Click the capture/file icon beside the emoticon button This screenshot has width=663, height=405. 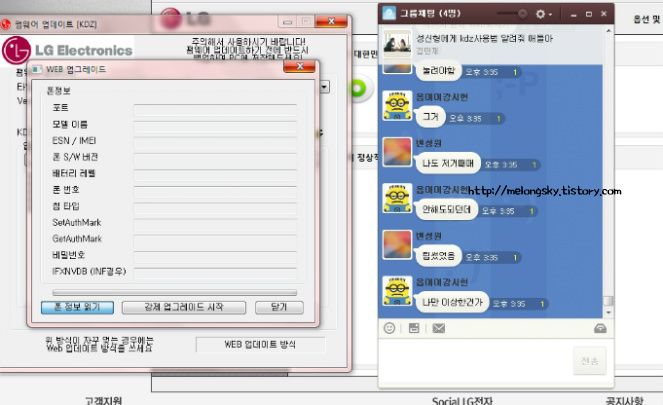414,328
